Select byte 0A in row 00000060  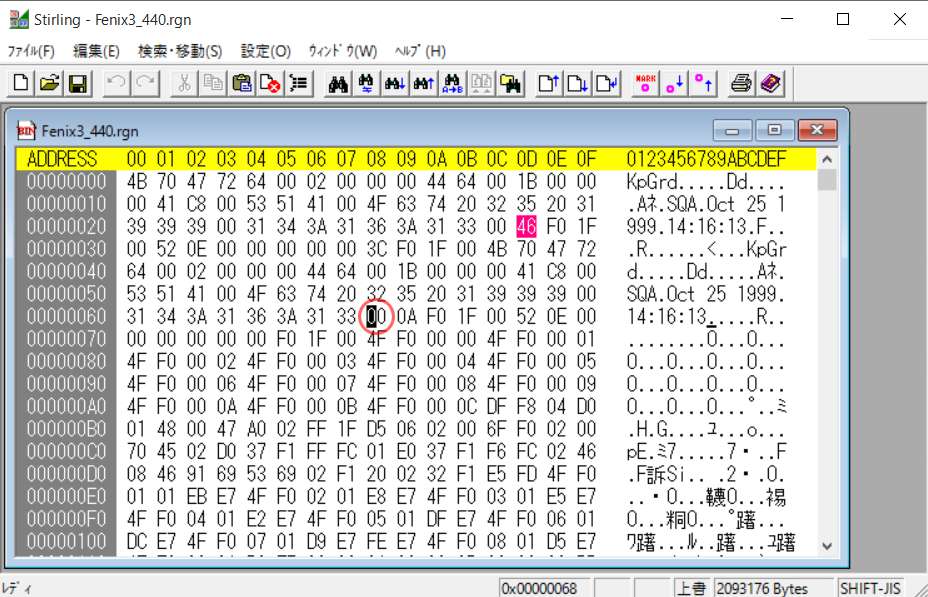point(406,317)
